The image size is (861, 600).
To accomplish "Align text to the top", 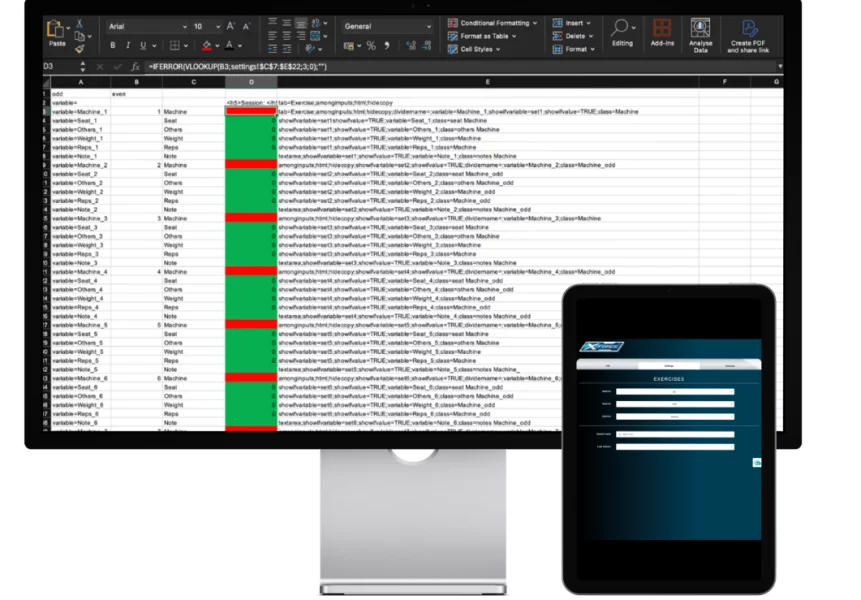I will pyautogui.click(x=272, y=23).
